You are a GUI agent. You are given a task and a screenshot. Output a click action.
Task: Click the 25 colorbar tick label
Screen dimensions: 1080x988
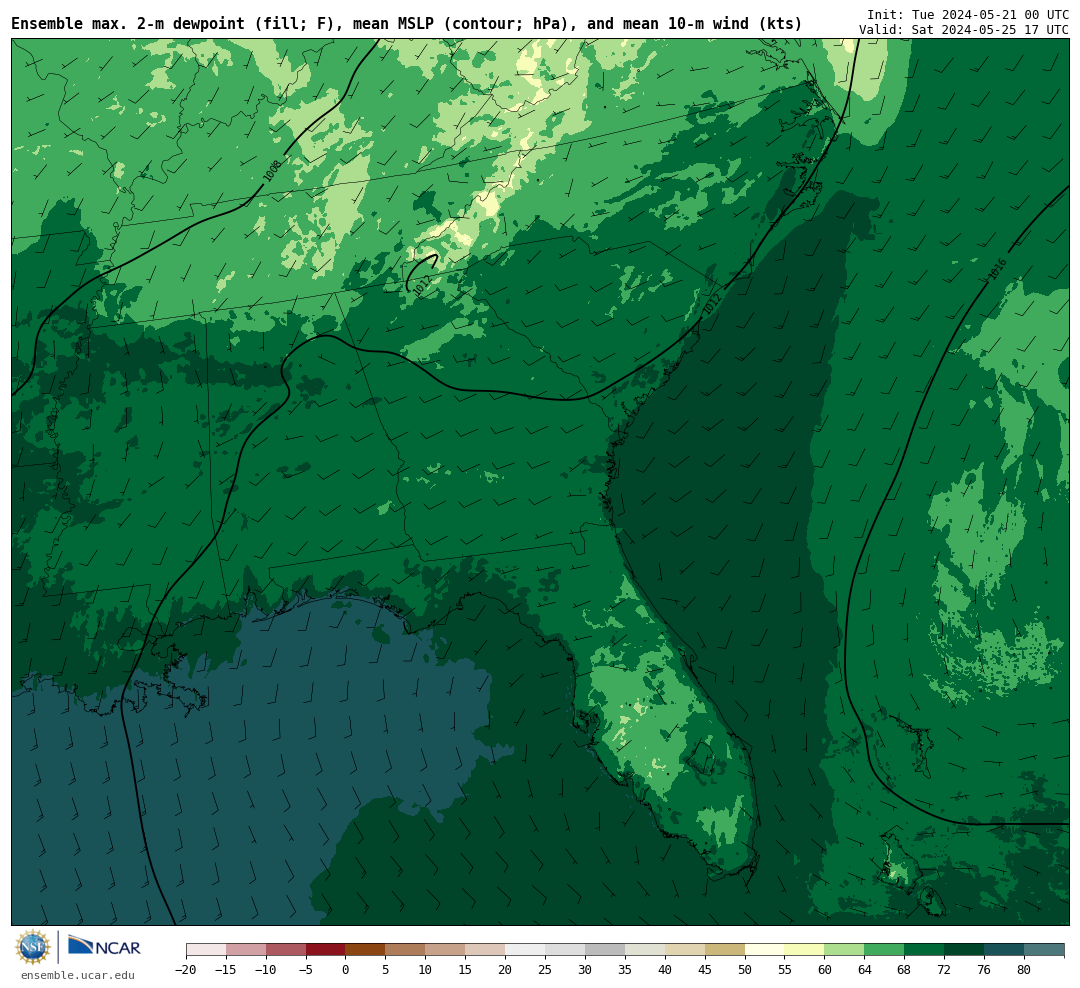(546, 969)
